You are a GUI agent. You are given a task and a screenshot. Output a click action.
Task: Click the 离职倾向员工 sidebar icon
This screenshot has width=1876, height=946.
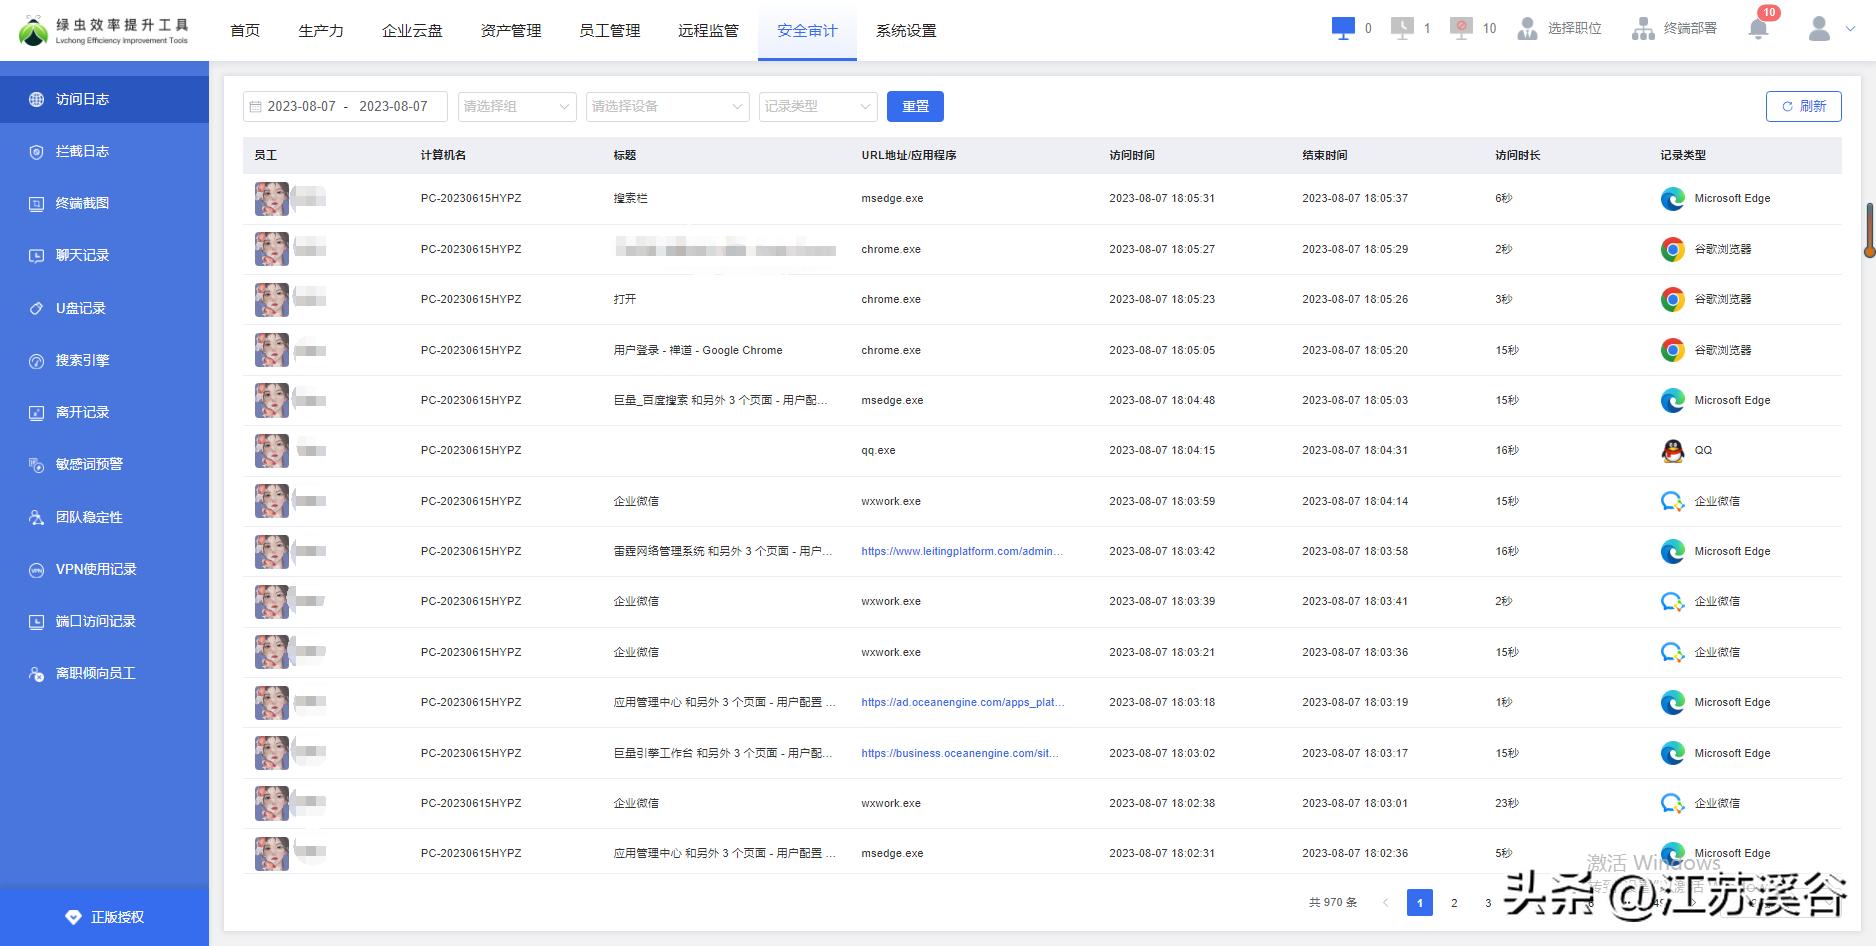[37, 673]
